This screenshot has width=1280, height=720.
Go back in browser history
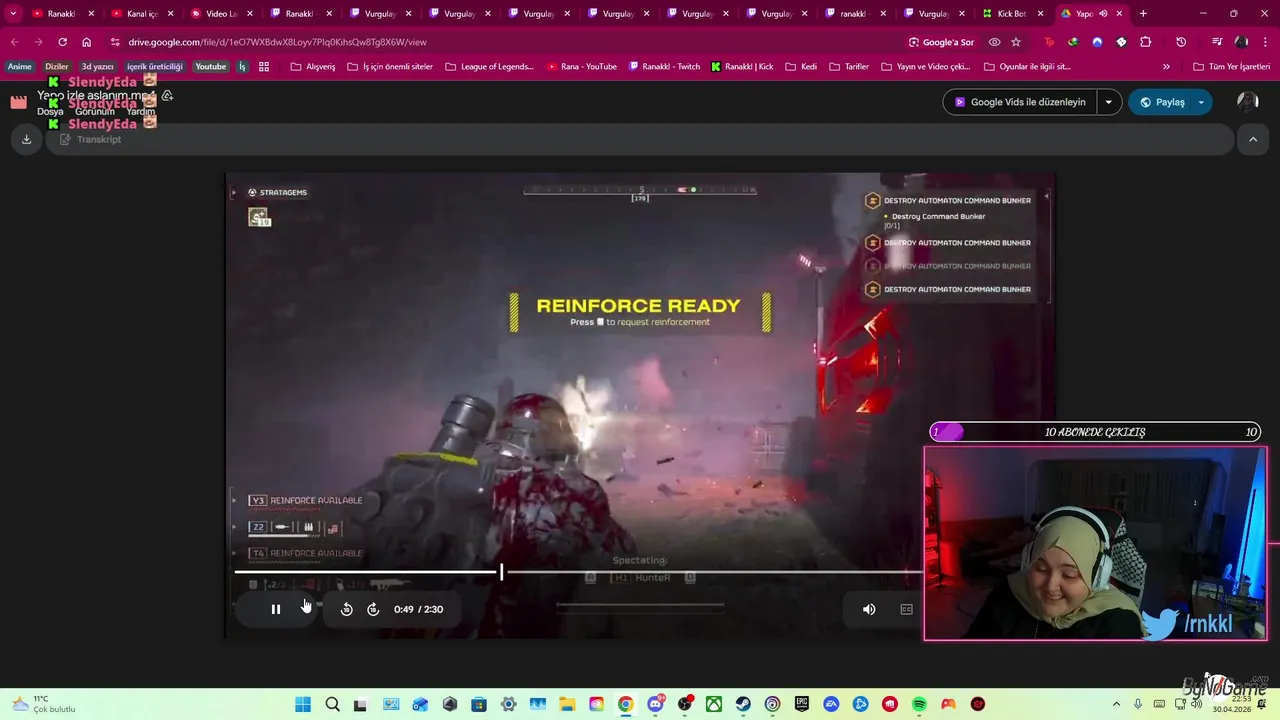14,42
